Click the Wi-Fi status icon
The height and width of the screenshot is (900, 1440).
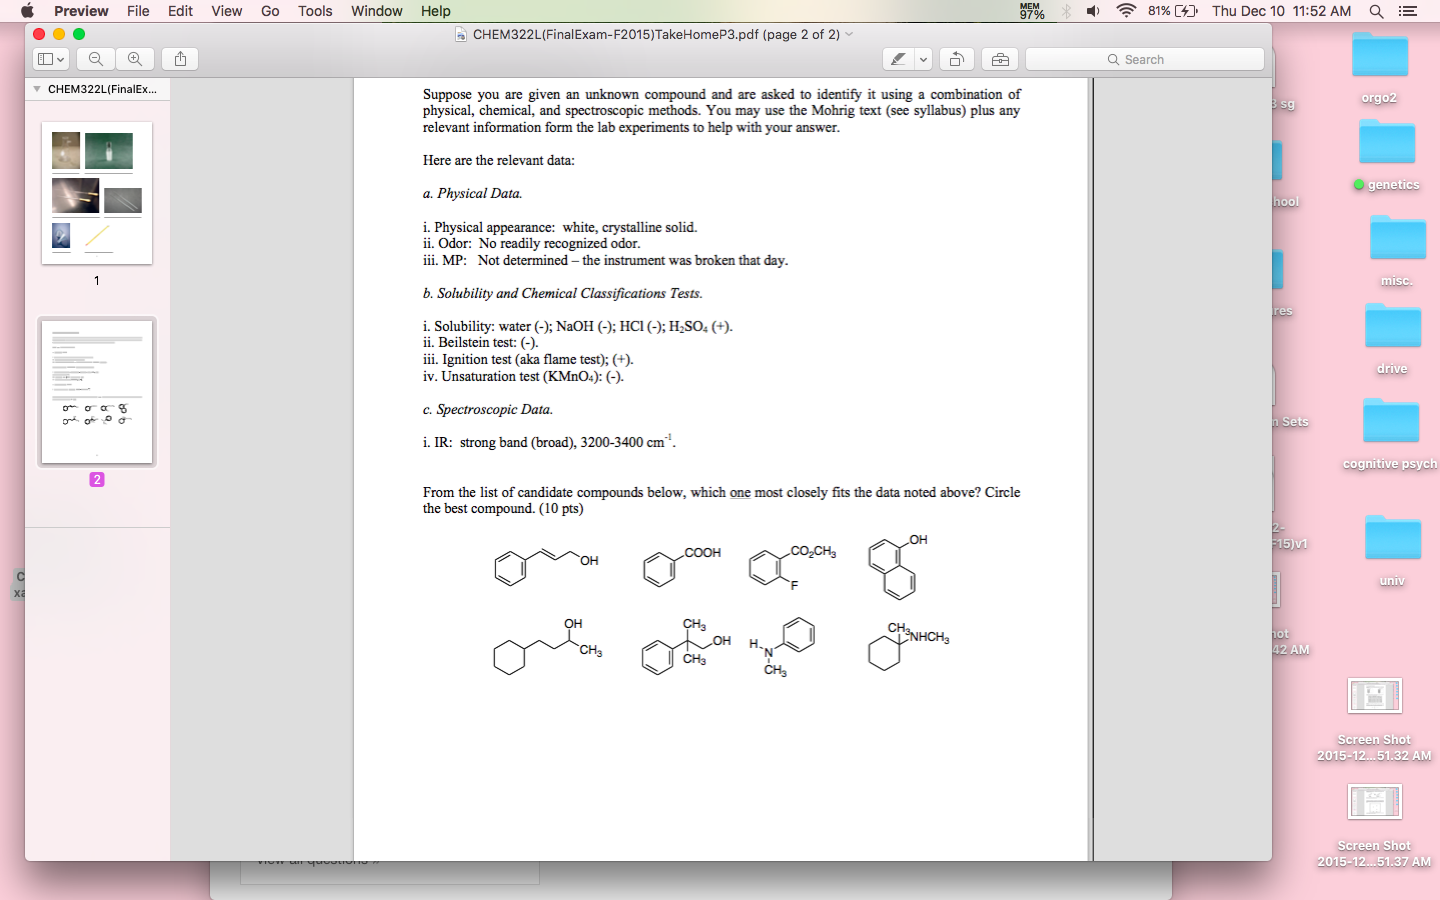(x=1126, y=11)
